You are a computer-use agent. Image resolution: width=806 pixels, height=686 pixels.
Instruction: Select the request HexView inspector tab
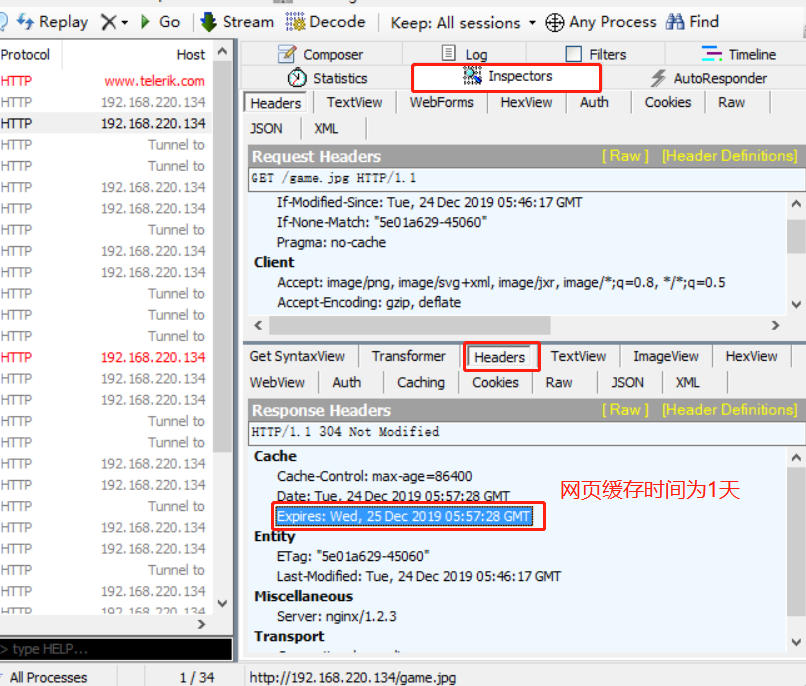click(x=526, y=103)
